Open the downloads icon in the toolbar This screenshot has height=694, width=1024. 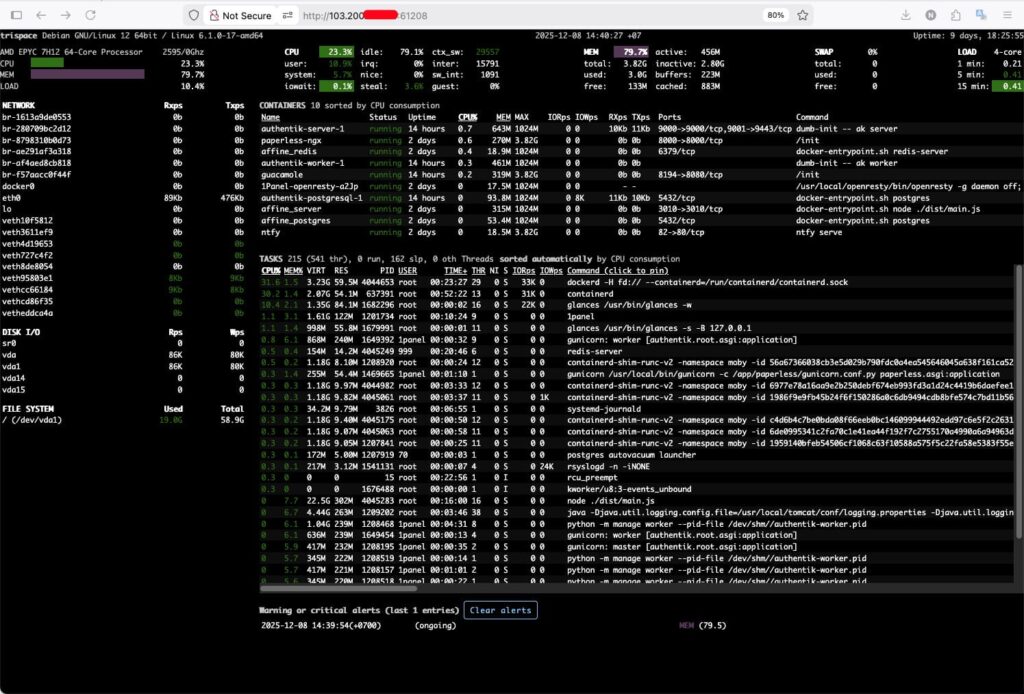[906, 14]
